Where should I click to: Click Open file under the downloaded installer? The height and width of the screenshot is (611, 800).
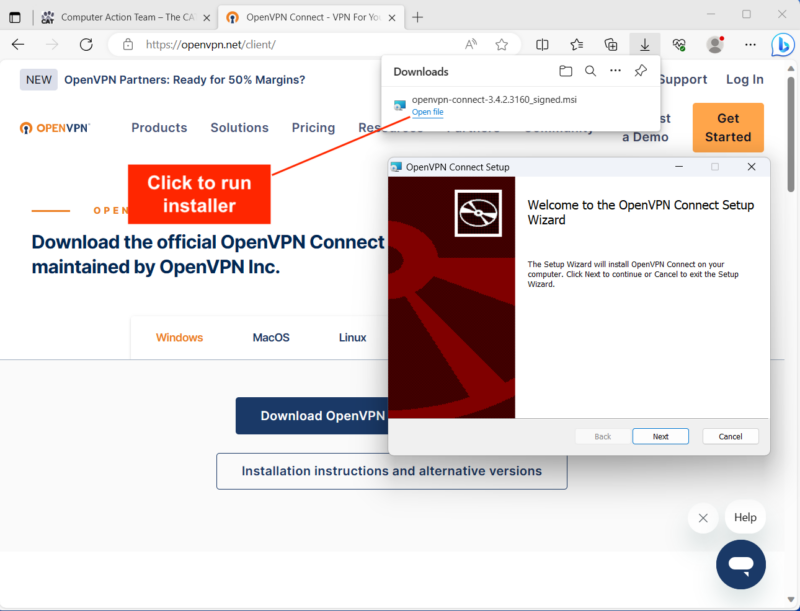coord(427,112)
